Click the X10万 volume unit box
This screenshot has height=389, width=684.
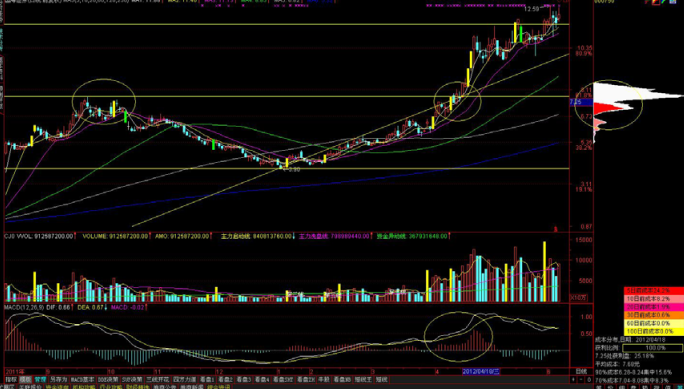coord(579,298)
